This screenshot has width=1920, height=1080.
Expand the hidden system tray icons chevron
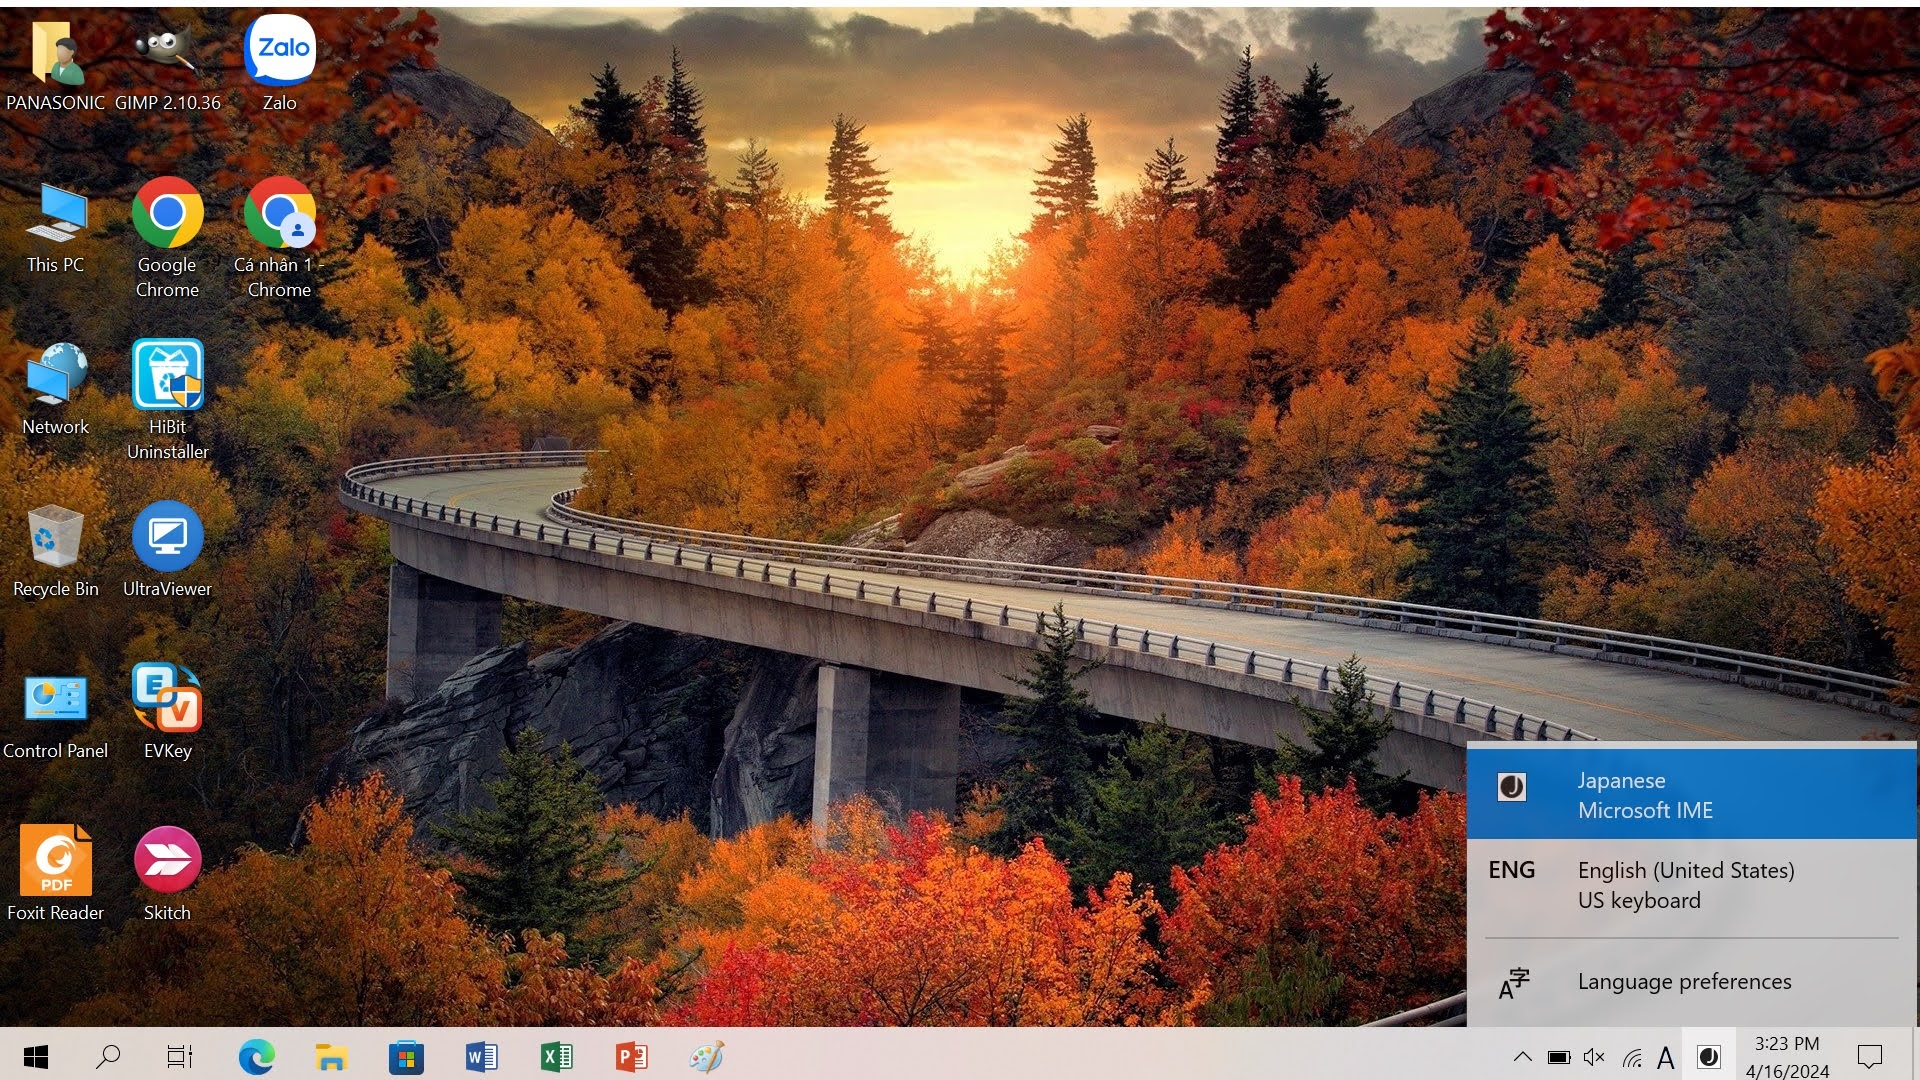tap(1522, 1057)
